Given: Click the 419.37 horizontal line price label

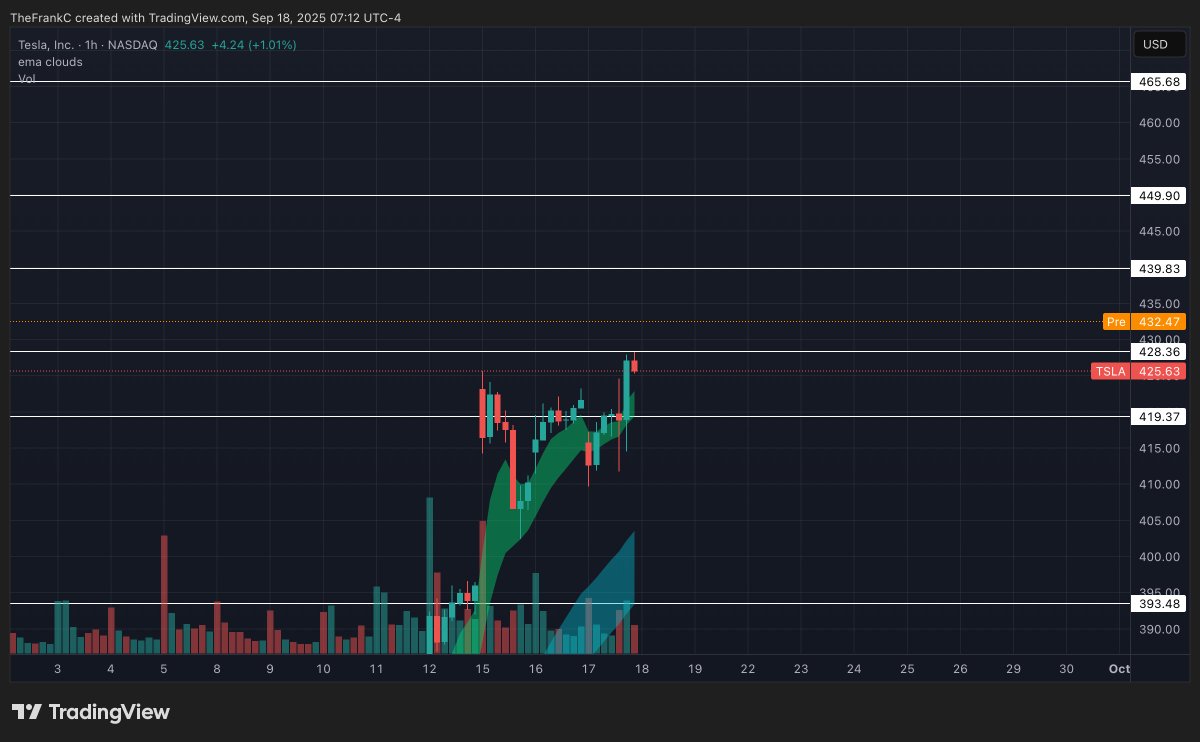Looking at the screenshot, I should tap(1157, 416).
